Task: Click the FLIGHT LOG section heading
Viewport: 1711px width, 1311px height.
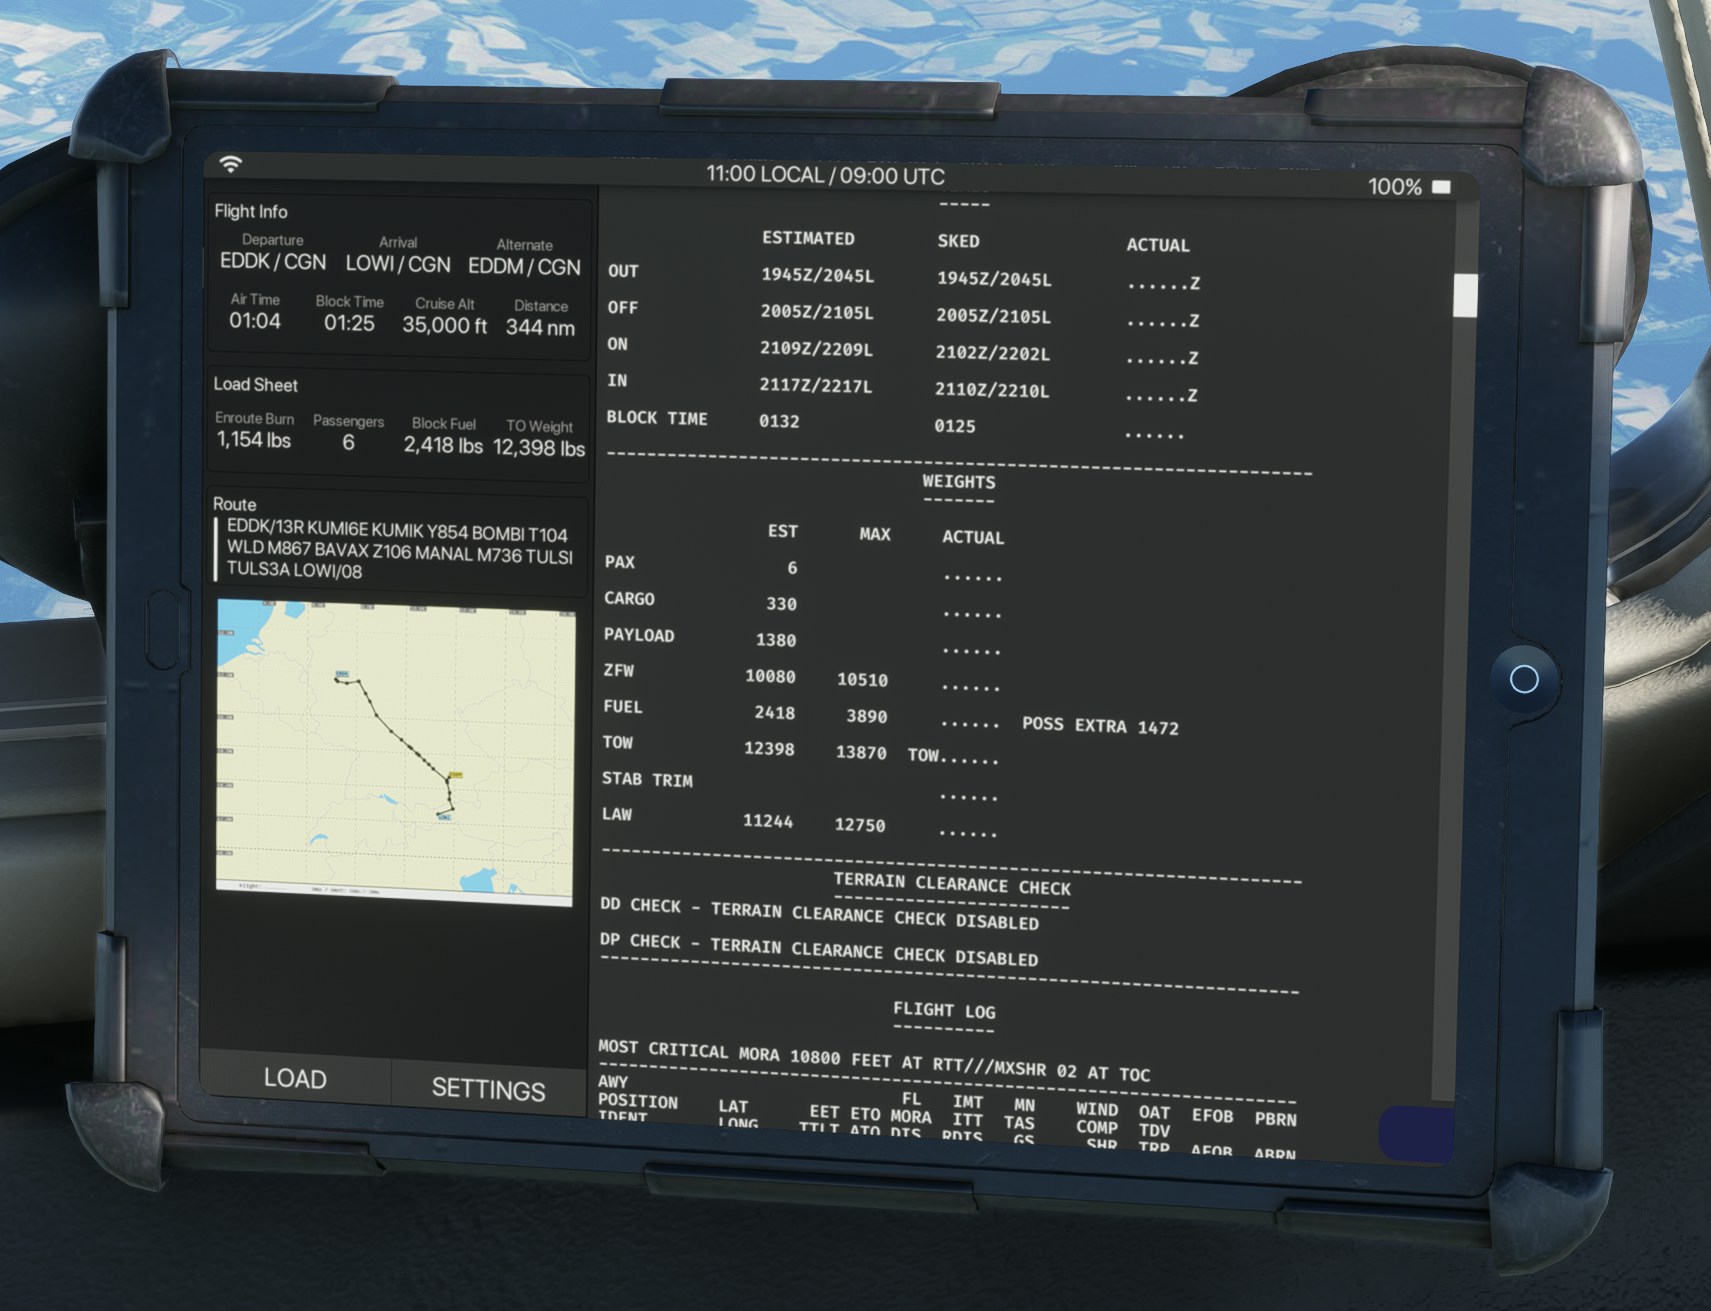Action: [943, 1010]
